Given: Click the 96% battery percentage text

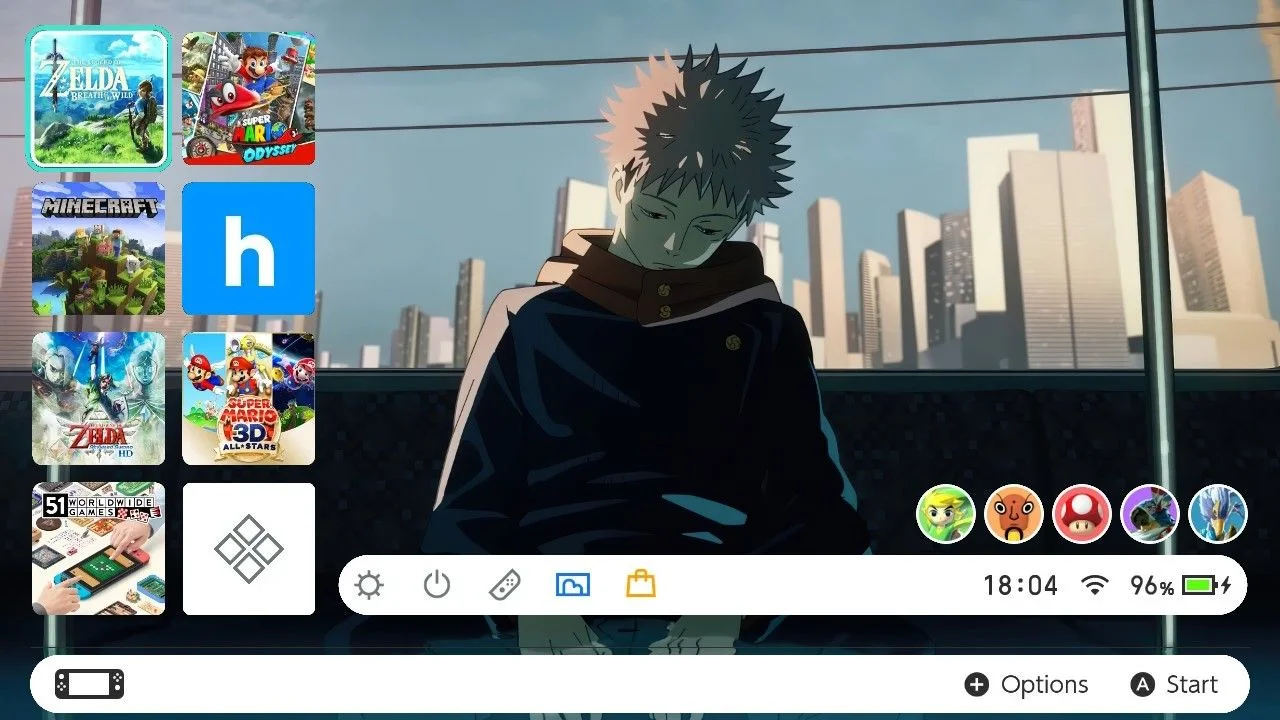Looking at the screenshot, I should 1152,586.
